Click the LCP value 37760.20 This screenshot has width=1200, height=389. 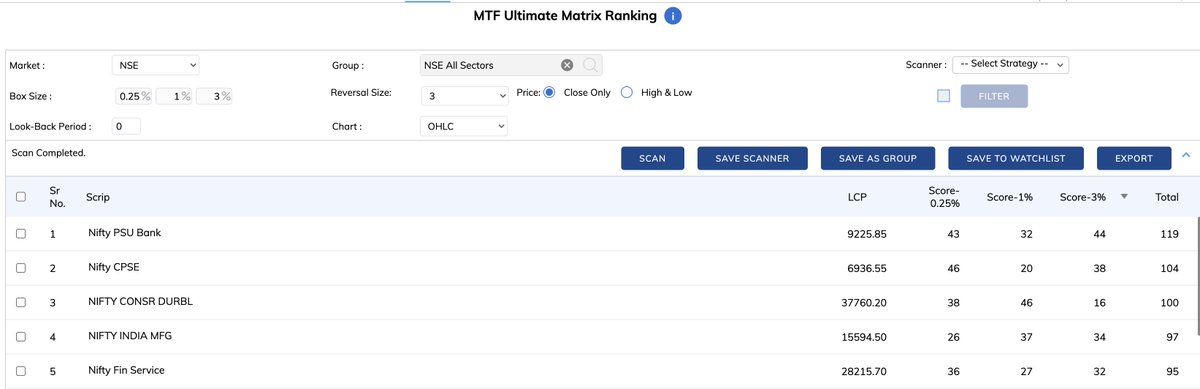(x=863, y=303)
